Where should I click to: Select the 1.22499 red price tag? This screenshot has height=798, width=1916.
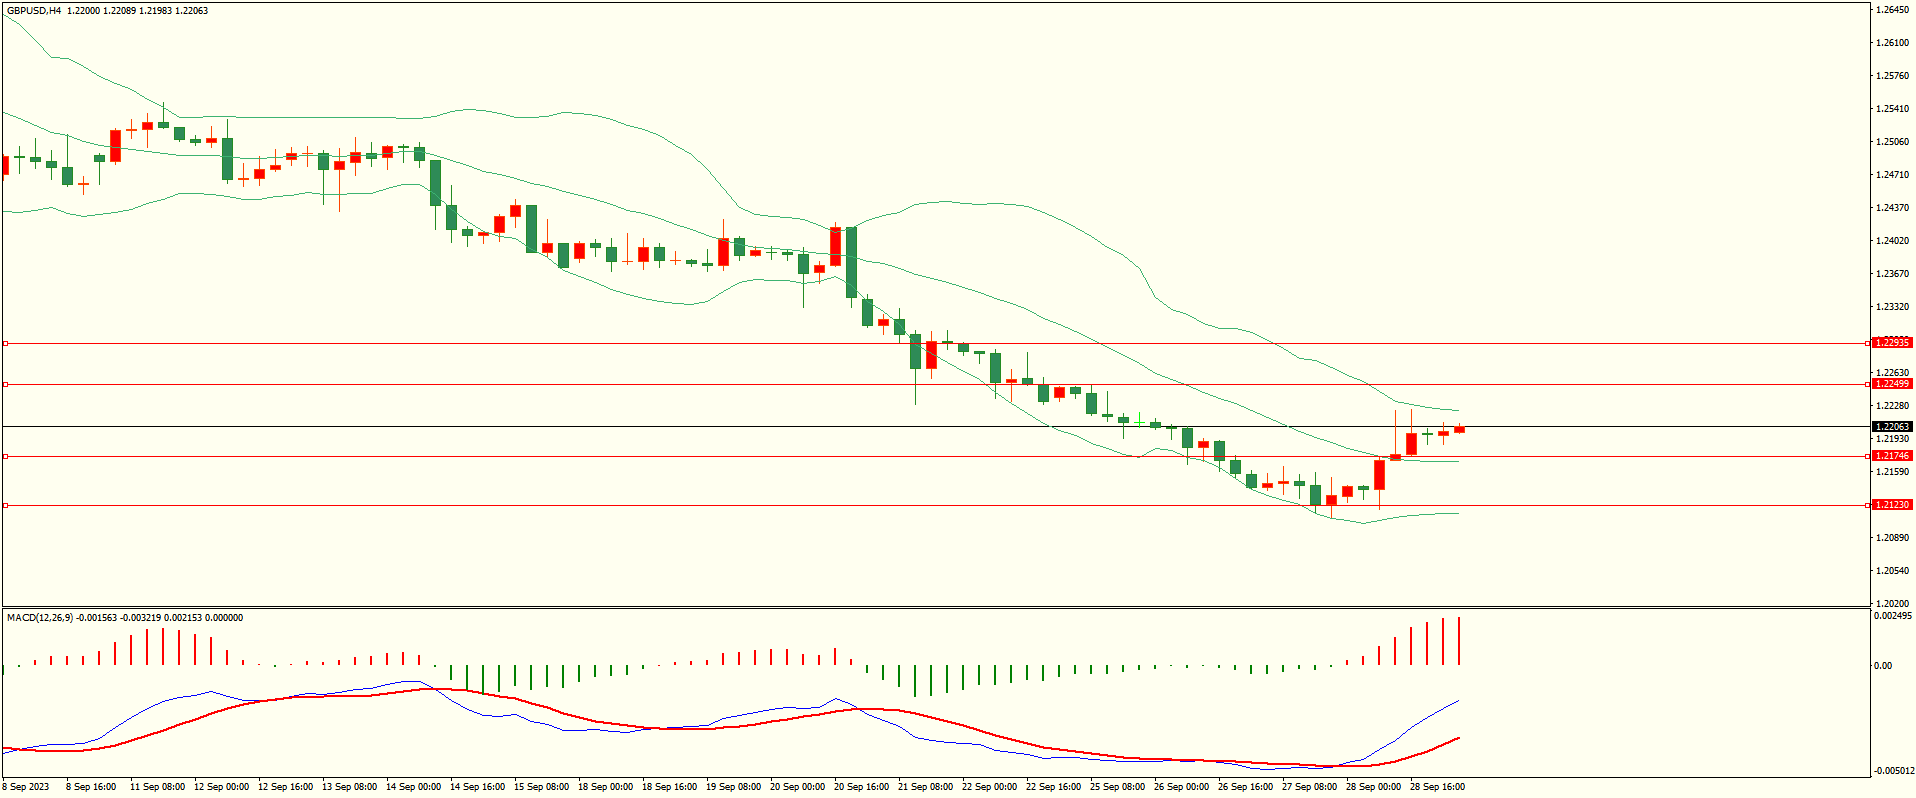pyautogui.click(x=1892, y=384)
